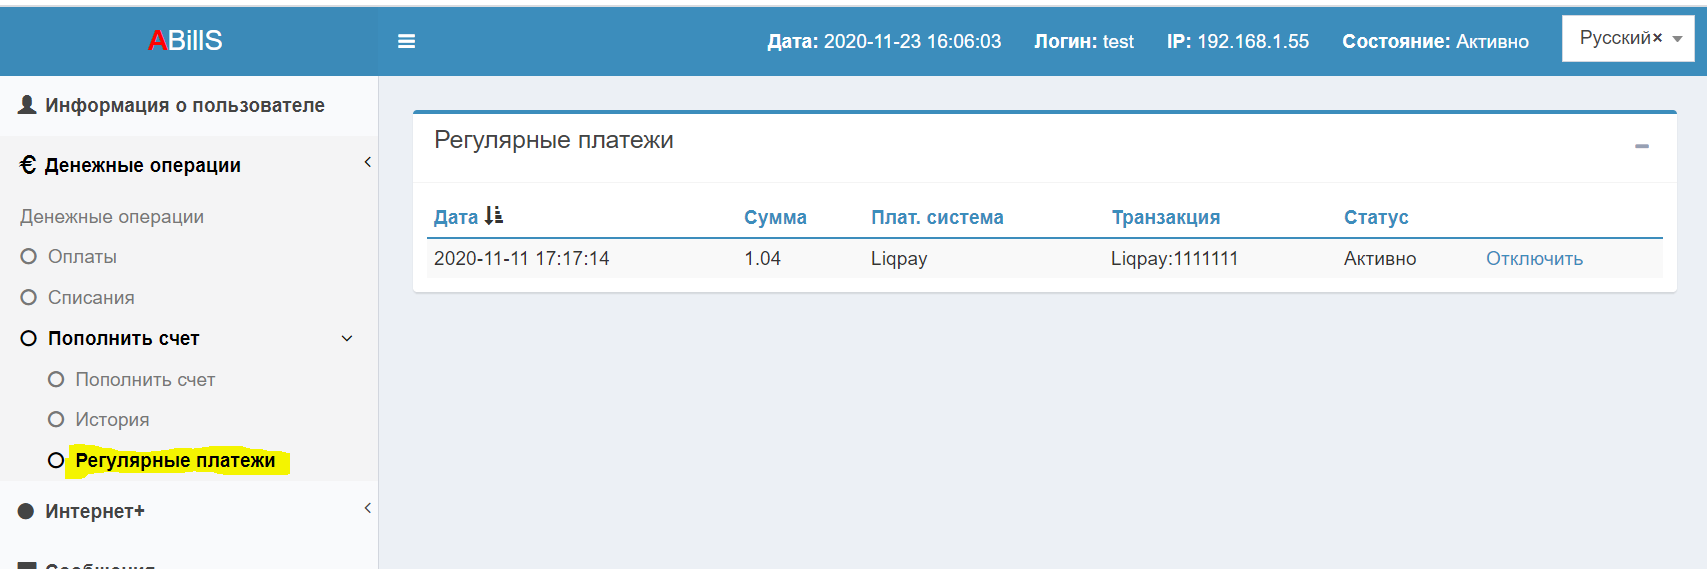Select the circle marker beside Оплаты

point(28,256)
